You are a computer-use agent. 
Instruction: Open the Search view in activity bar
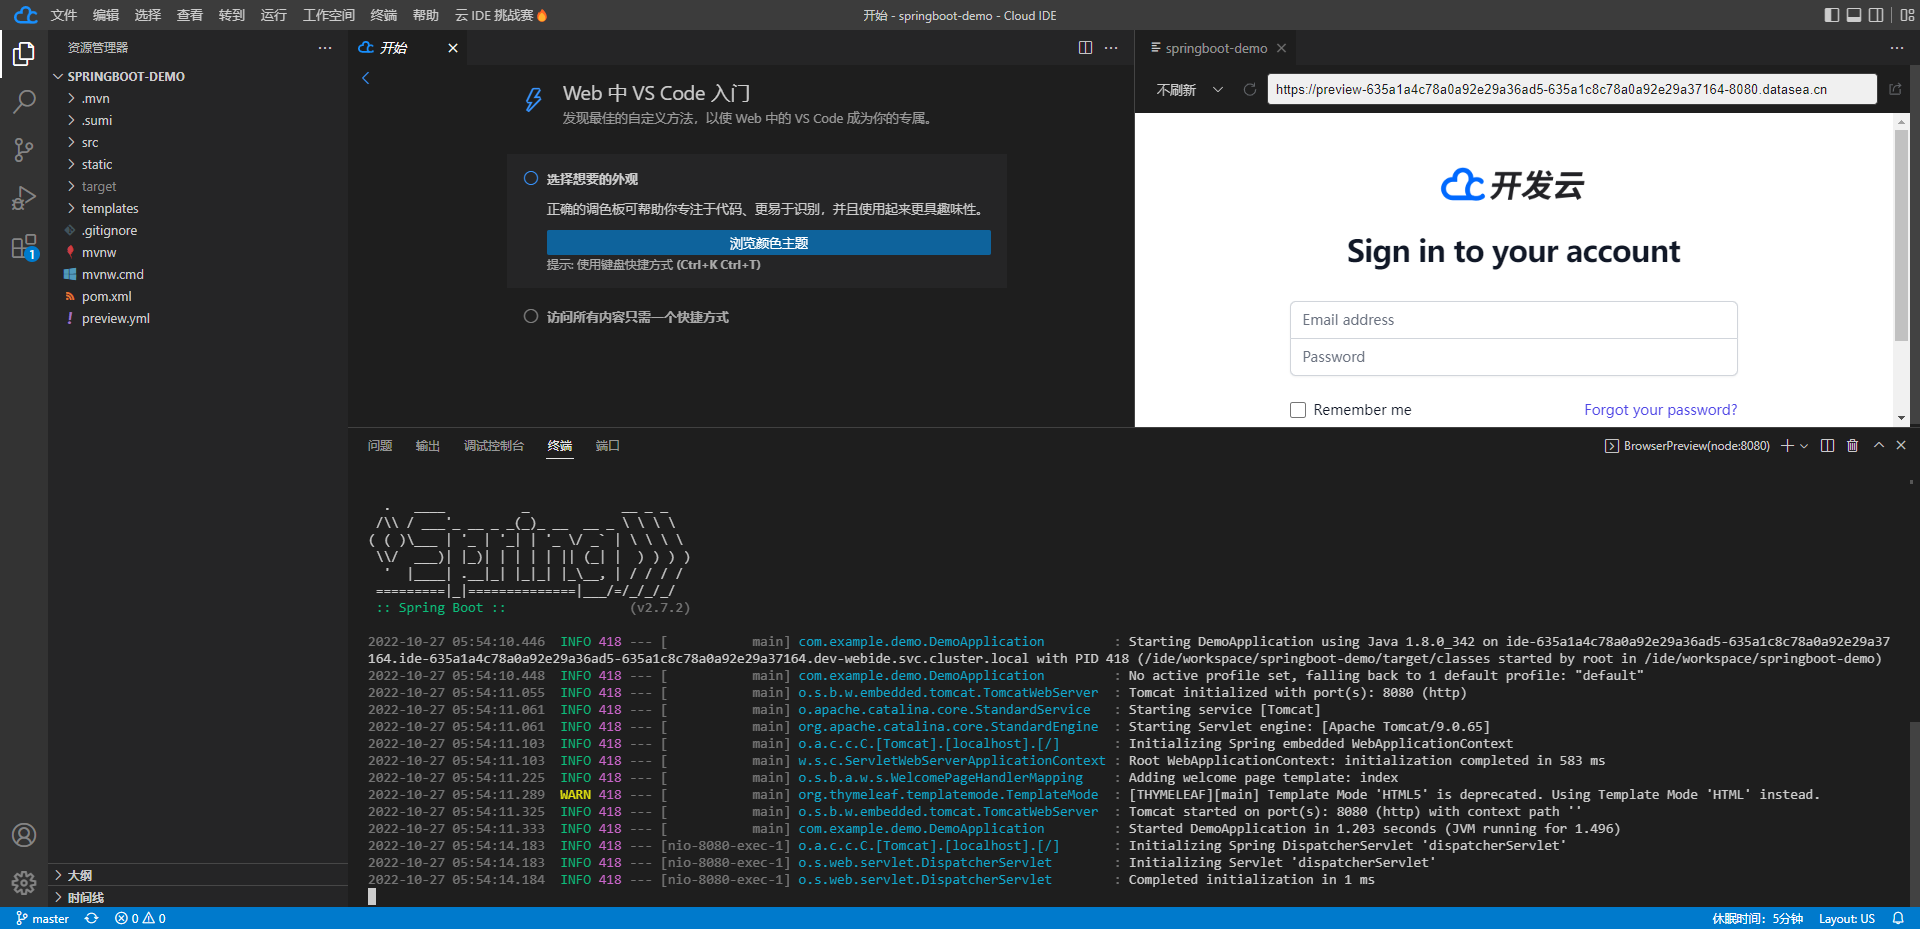[x=24, y=101]
